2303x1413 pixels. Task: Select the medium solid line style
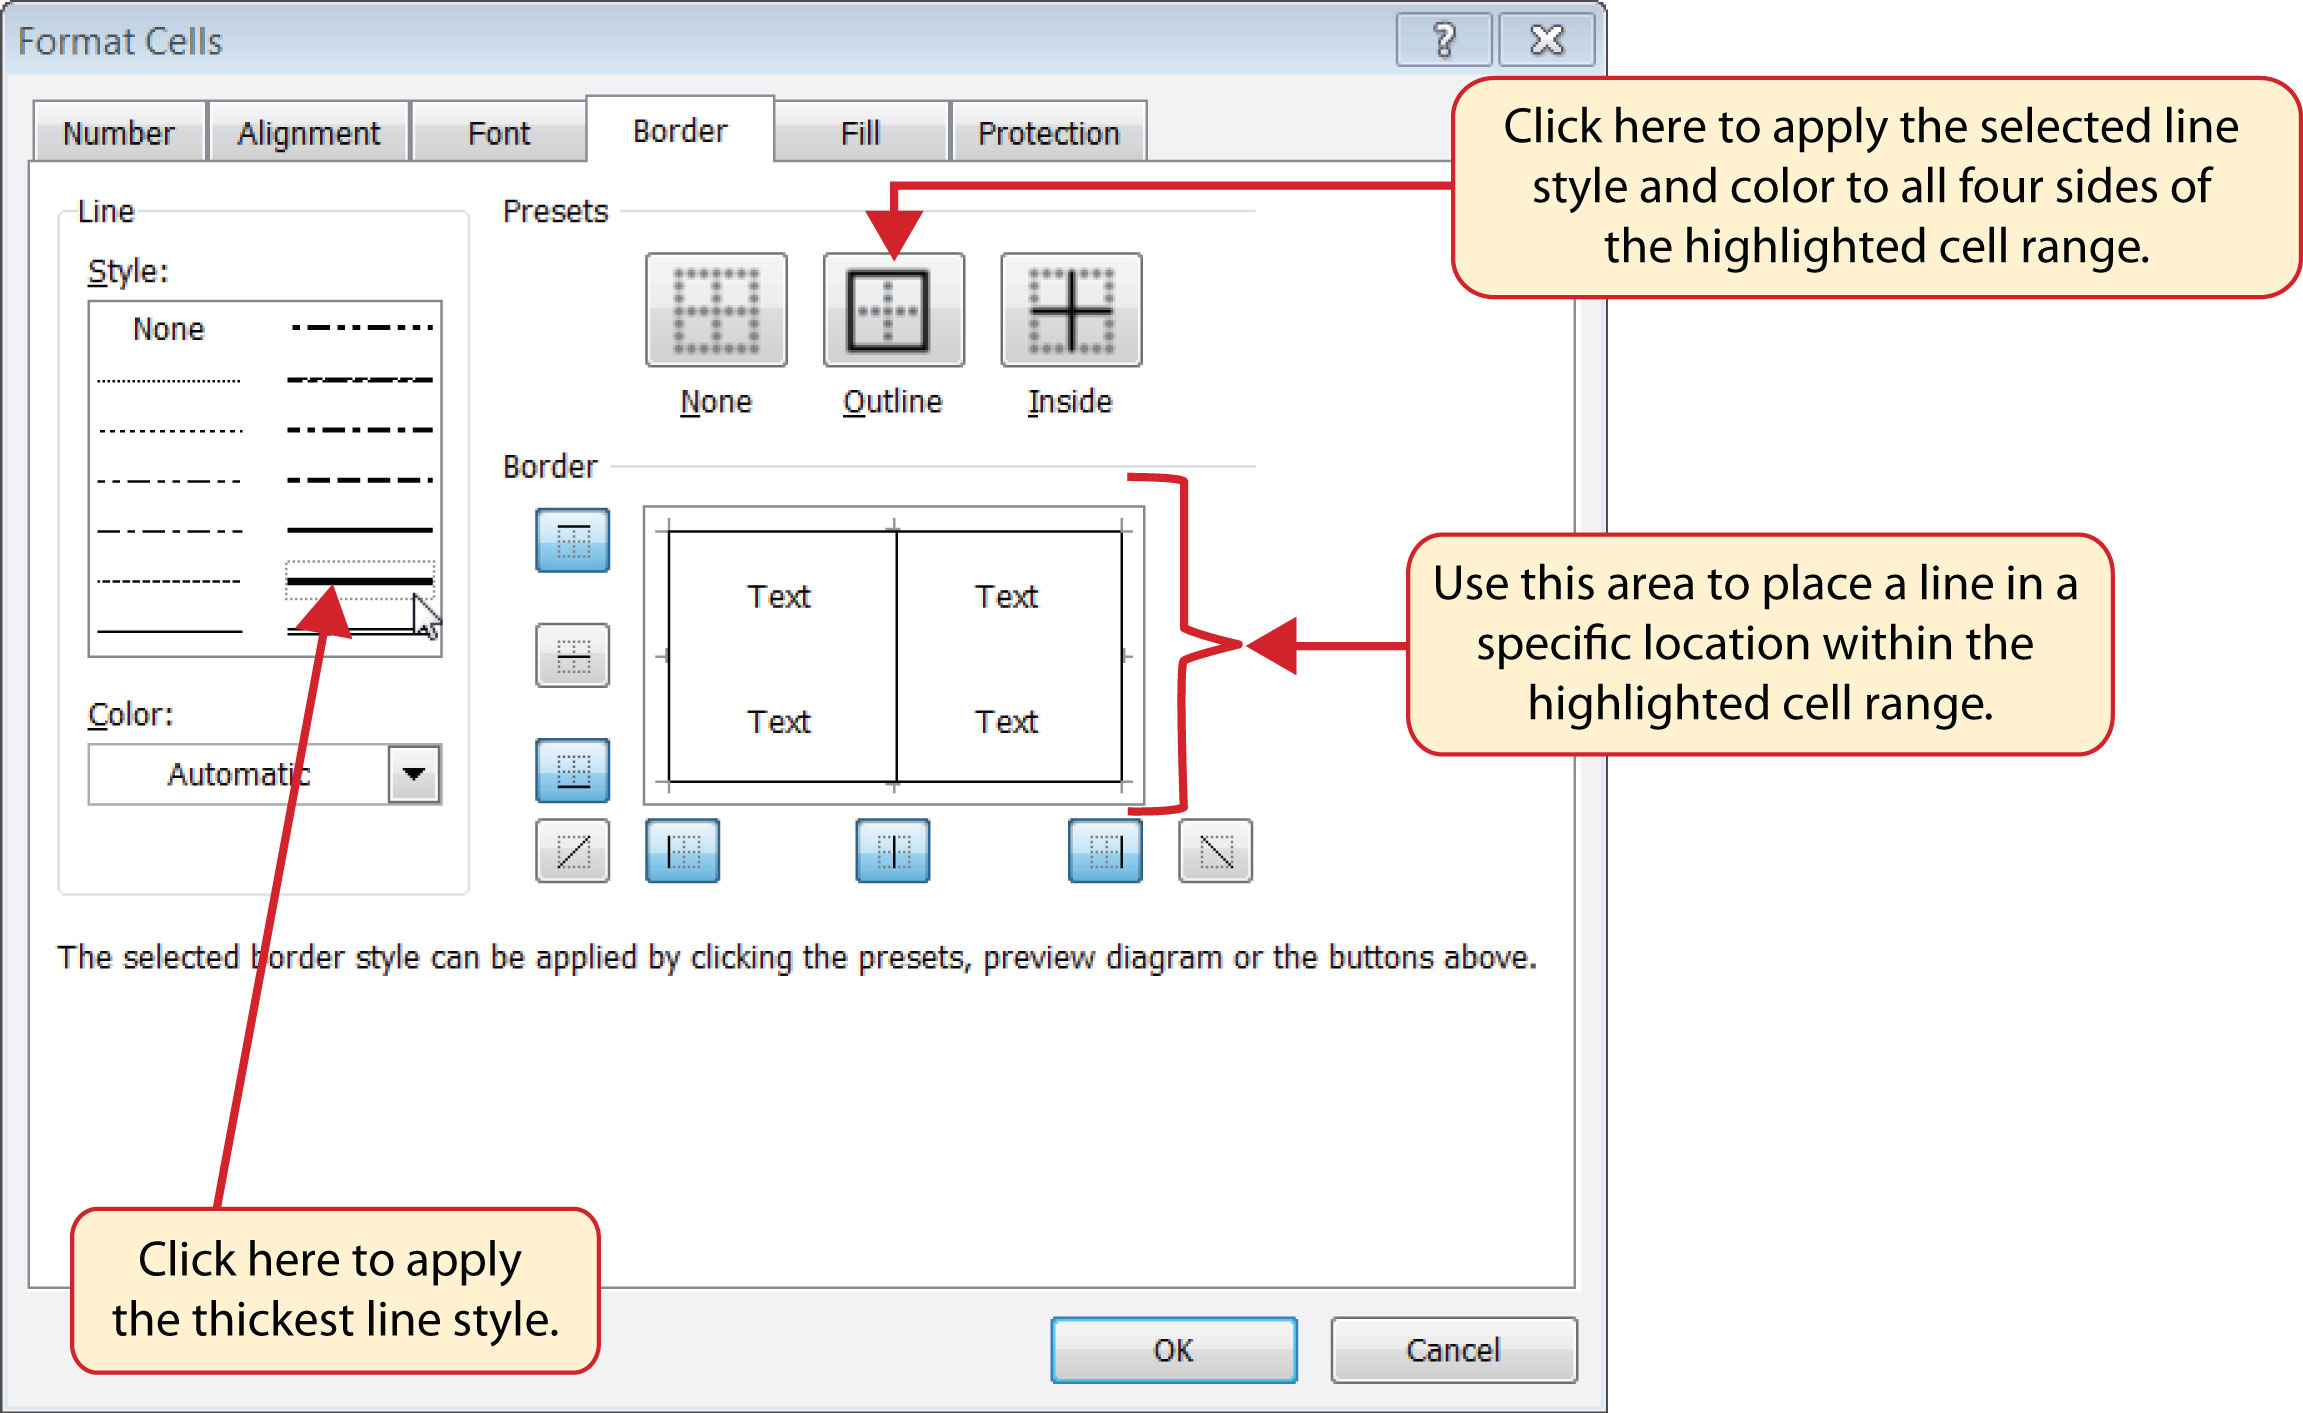click(x=360, y=530)
